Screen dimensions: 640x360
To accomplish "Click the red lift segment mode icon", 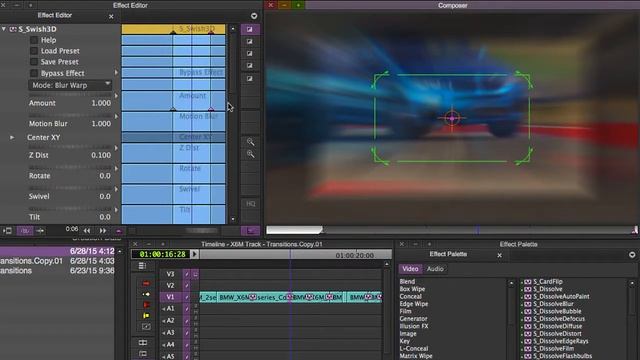I will click(146, 283).
